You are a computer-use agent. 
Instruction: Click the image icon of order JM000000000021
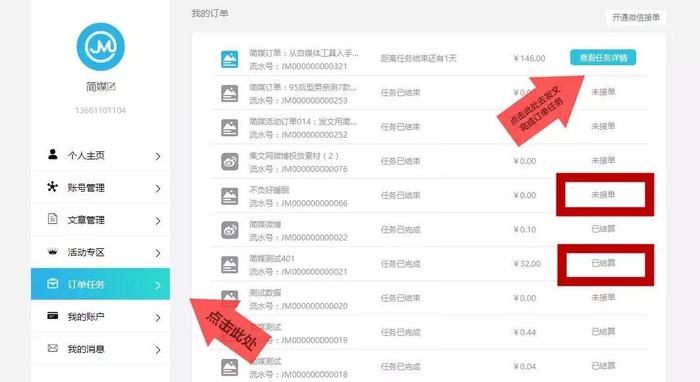click(x=230, y=264)
